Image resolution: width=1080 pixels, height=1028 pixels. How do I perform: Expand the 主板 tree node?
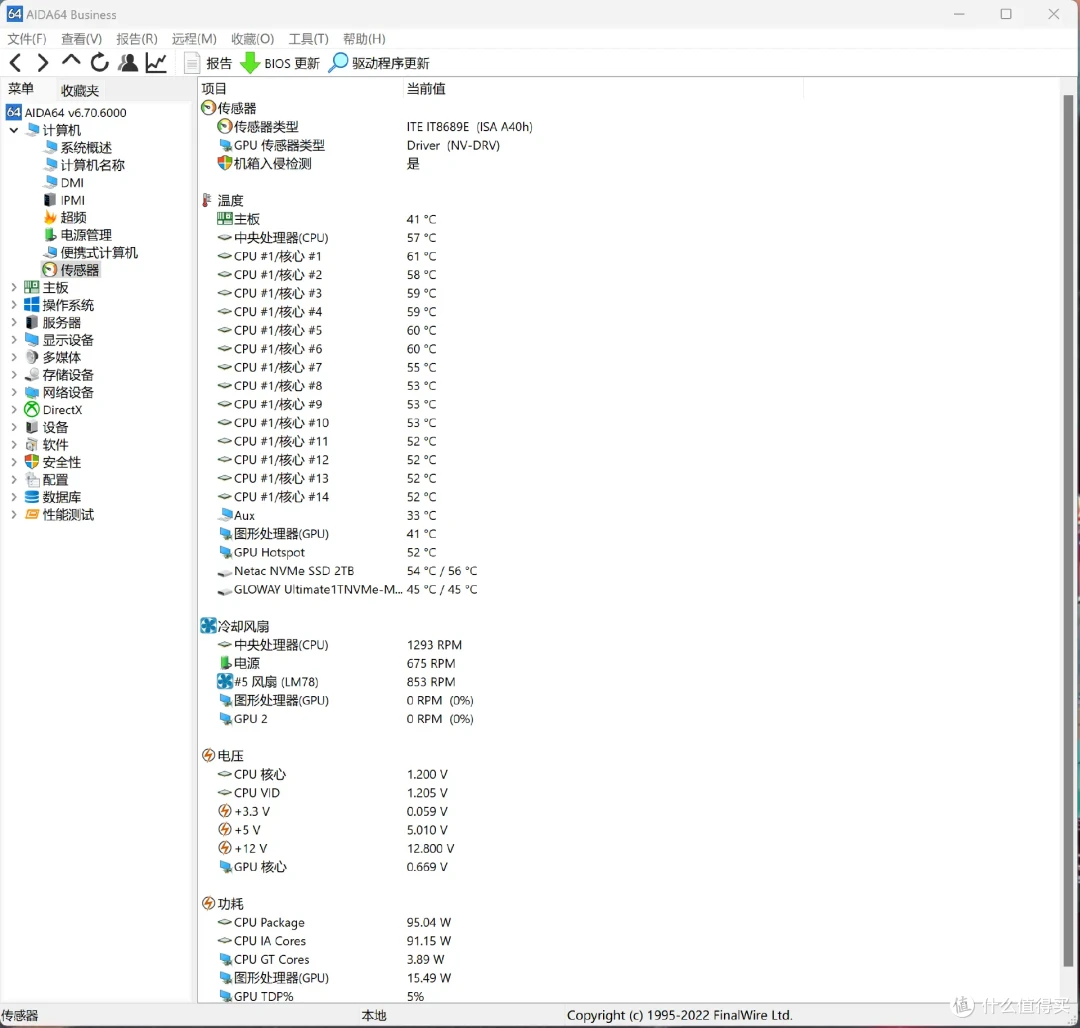[x=13, y=287]
